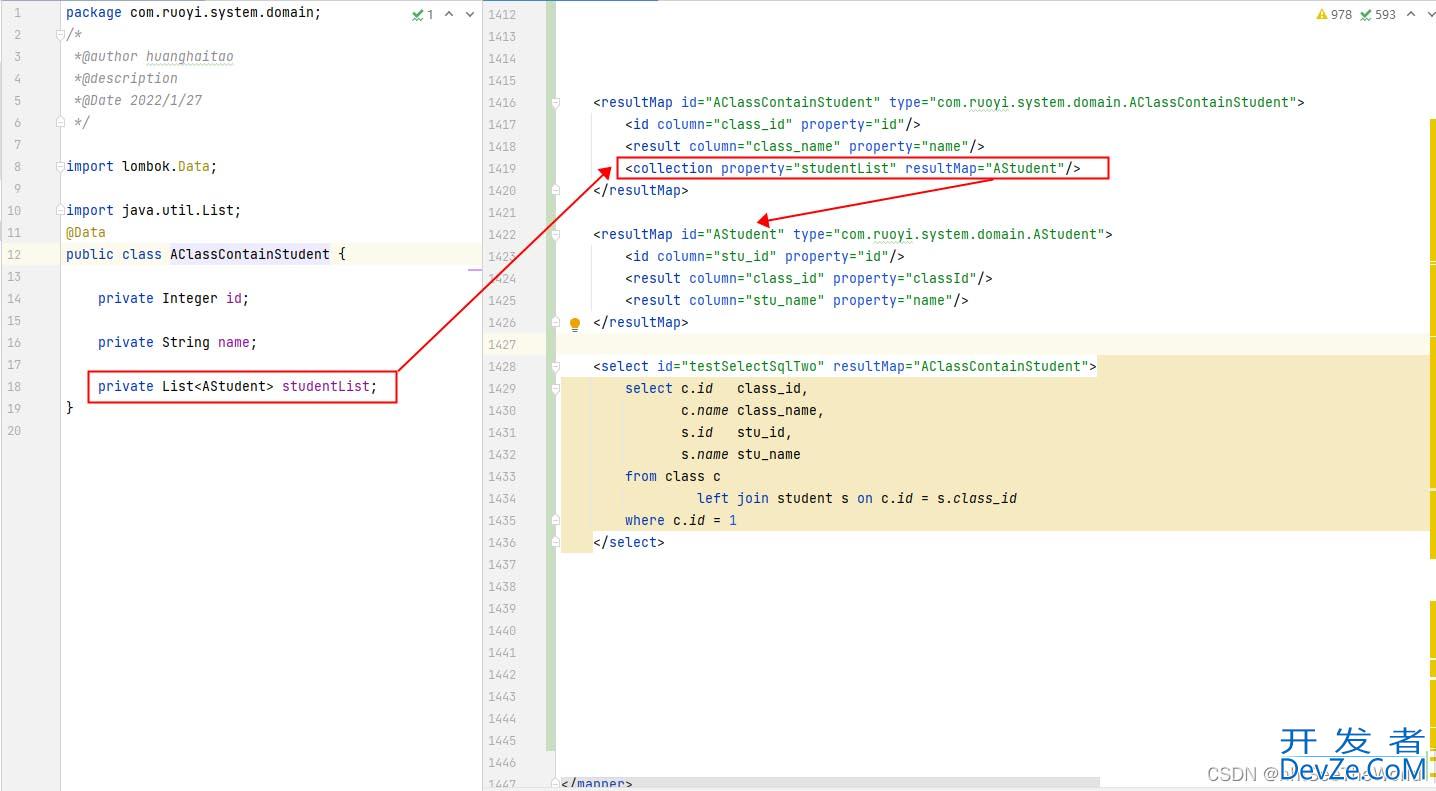Click the fold end marker at line 1435
This screenshot has width=1436, height=791.
click(555, 520)
